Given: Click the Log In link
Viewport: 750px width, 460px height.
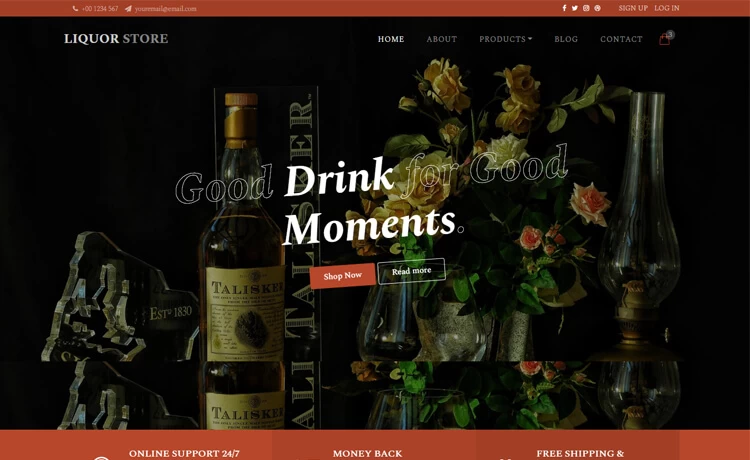Looking at the screenshot, I should pos(667,8).
